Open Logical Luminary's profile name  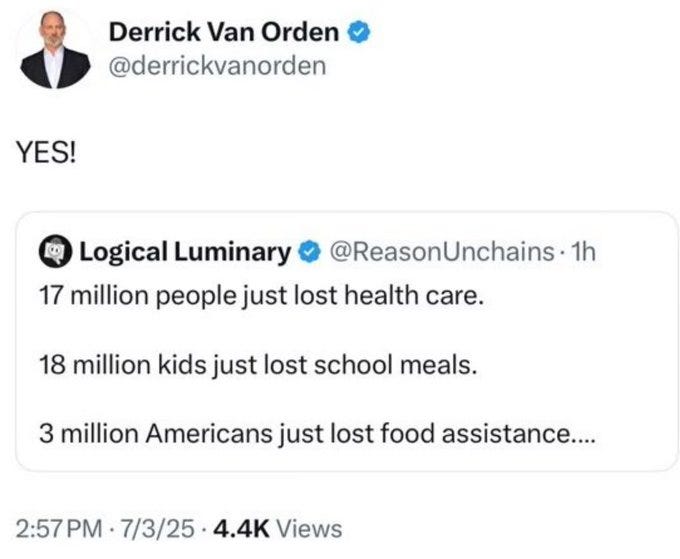[185, 253]
